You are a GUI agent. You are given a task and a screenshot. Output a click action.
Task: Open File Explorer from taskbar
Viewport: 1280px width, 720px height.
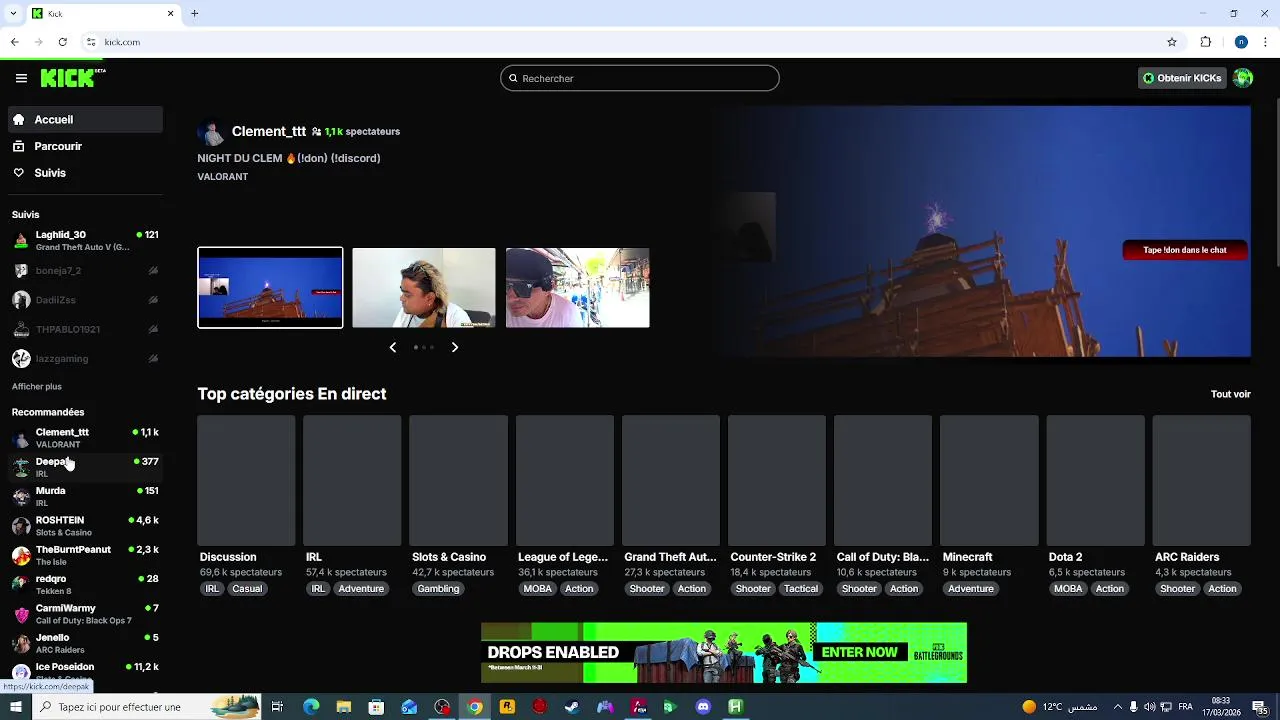[x=343, y=707]
